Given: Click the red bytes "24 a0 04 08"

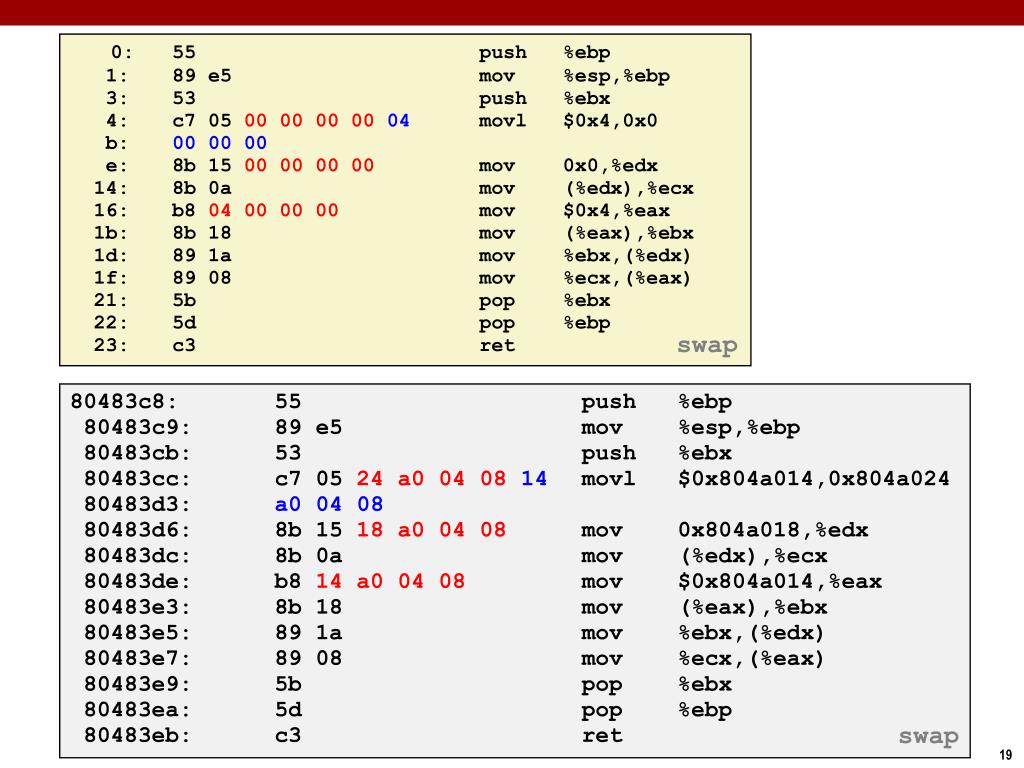Looking at the screenshot, I should click(431, 479).
